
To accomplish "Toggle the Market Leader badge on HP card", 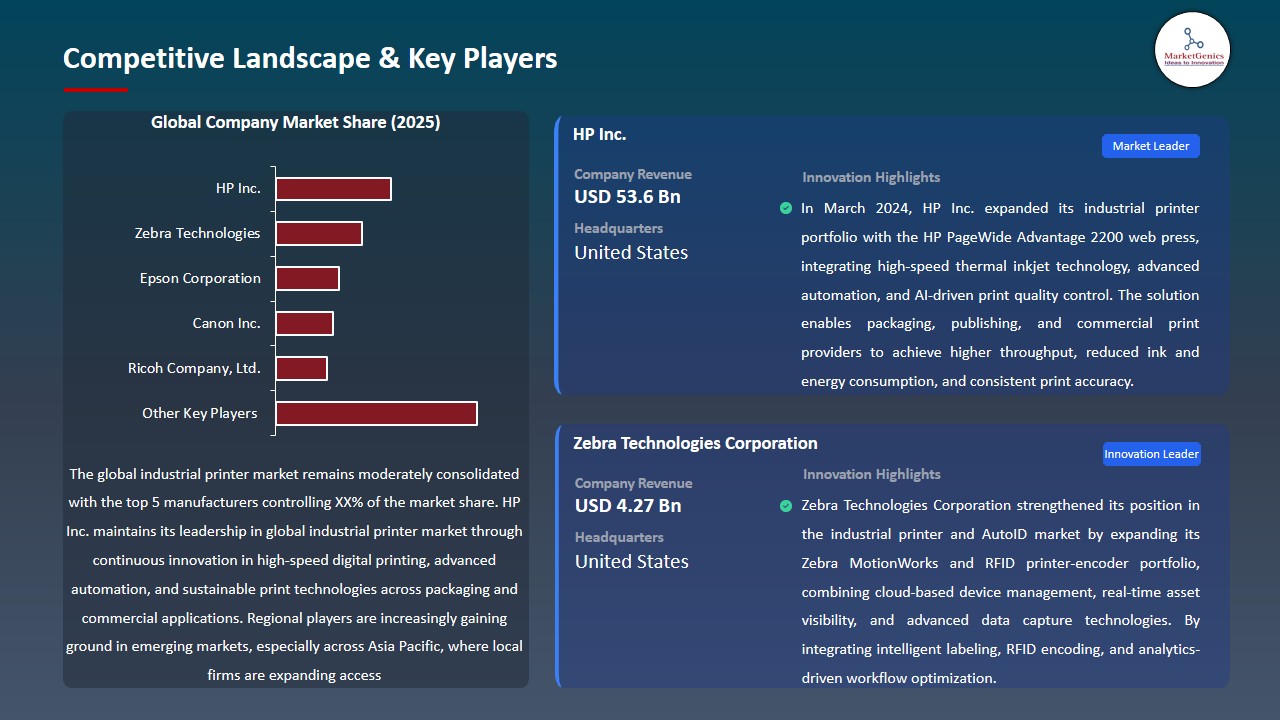I will tap(1150, 145).
